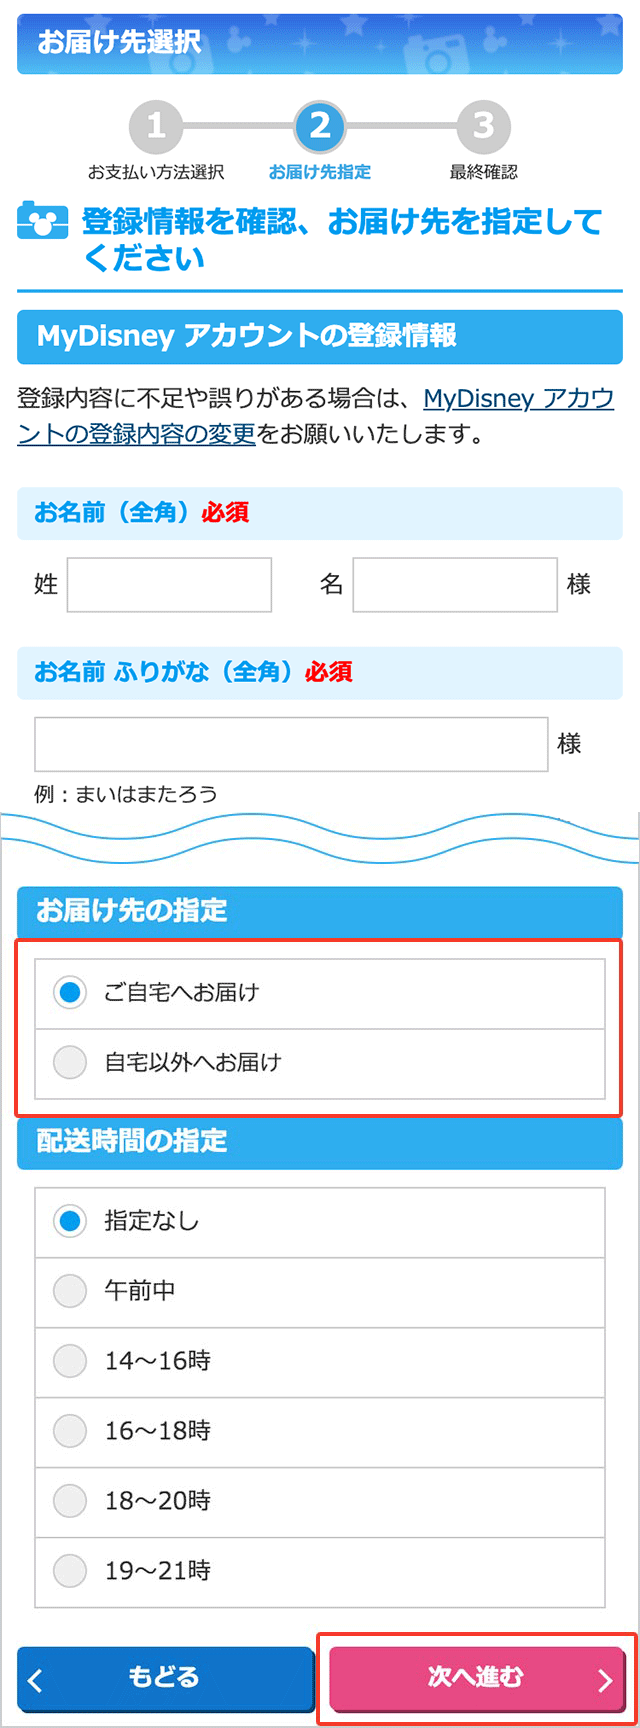Click step 1 payment method circle
640x1728 pixels.
pyautogui.click(x=156, y=127)
